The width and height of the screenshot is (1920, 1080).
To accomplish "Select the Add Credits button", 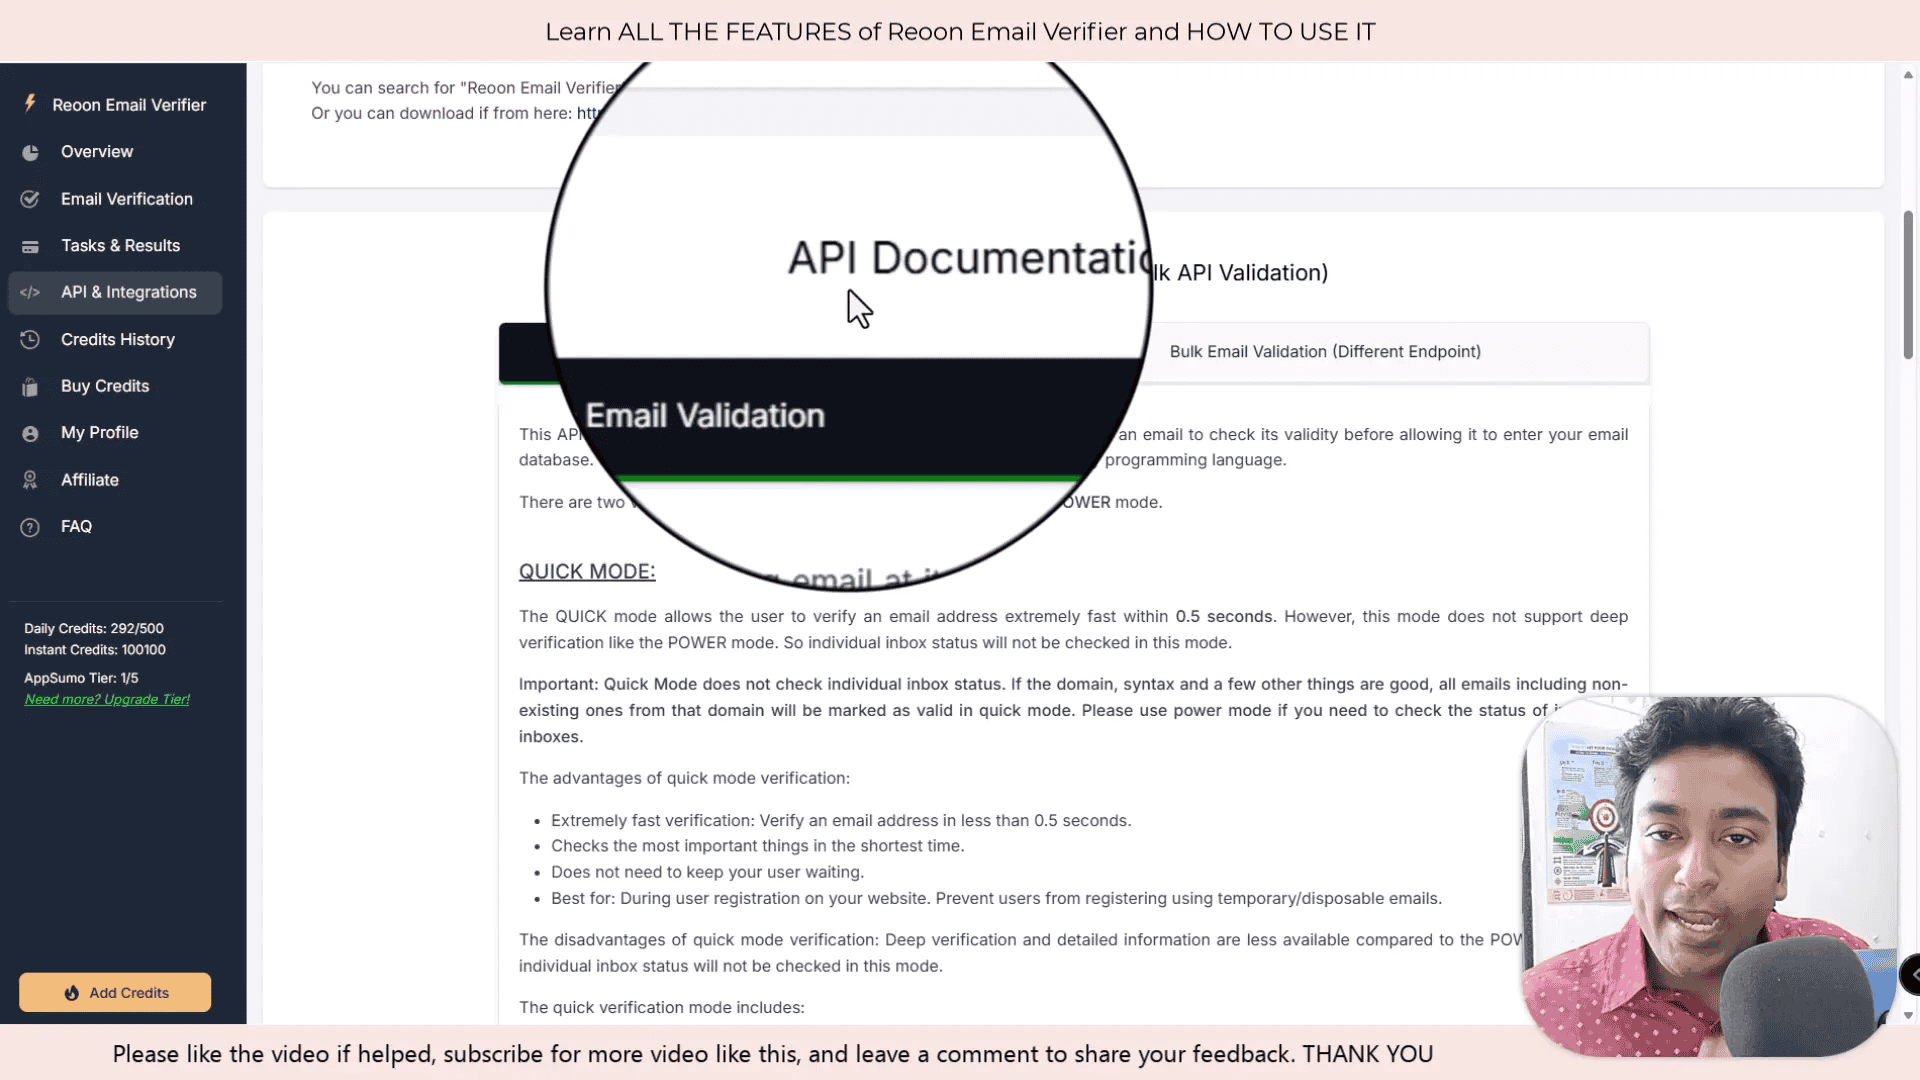I will (115, 992).
